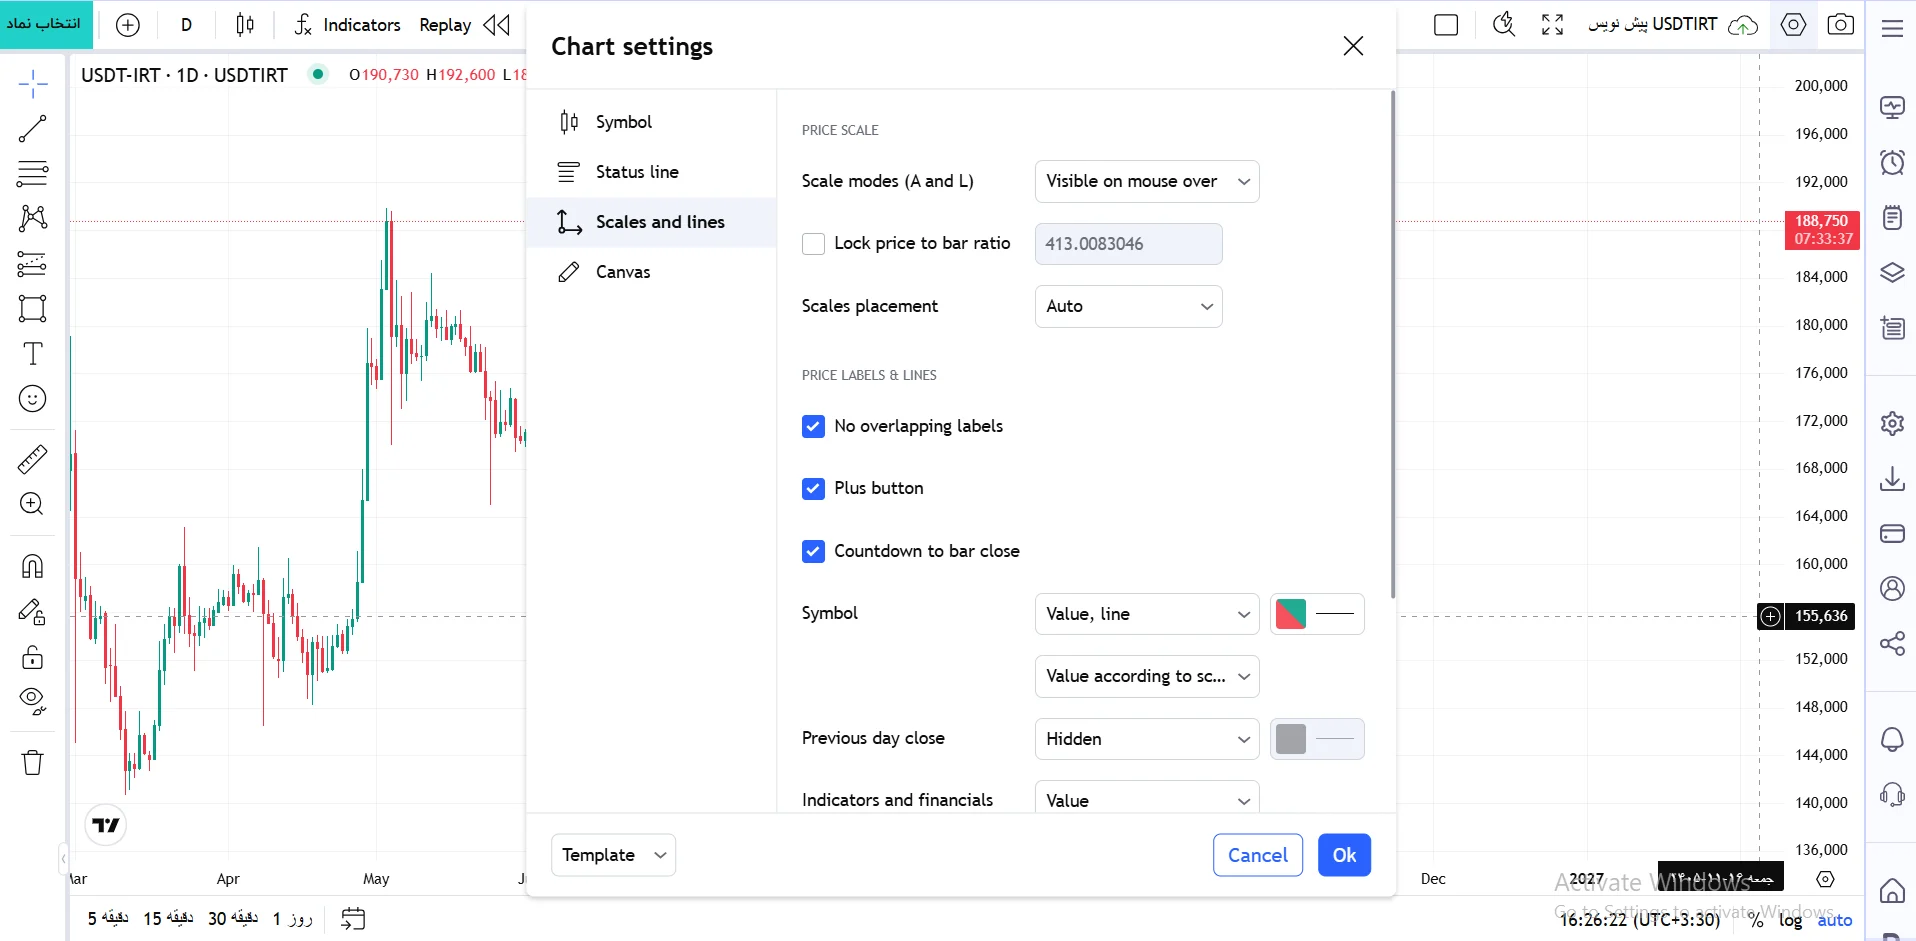Screen dimensions: 1916x941
Task: Open the ruler measure tool
Action: [x=32, y=460]
